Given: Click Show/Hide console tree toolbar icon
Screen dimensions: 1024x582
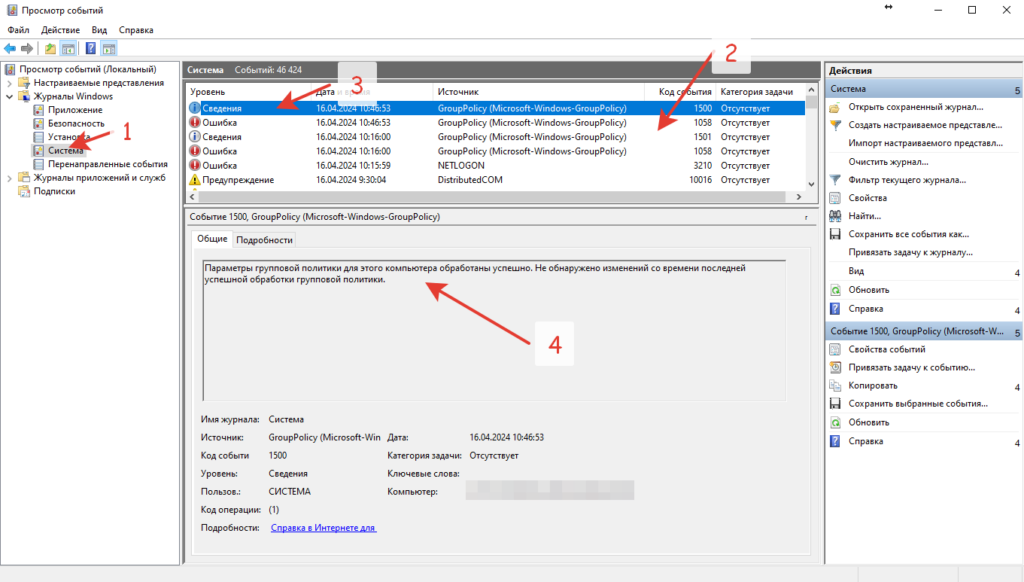Looking at the screenshot, I should [x=68, y=48].
